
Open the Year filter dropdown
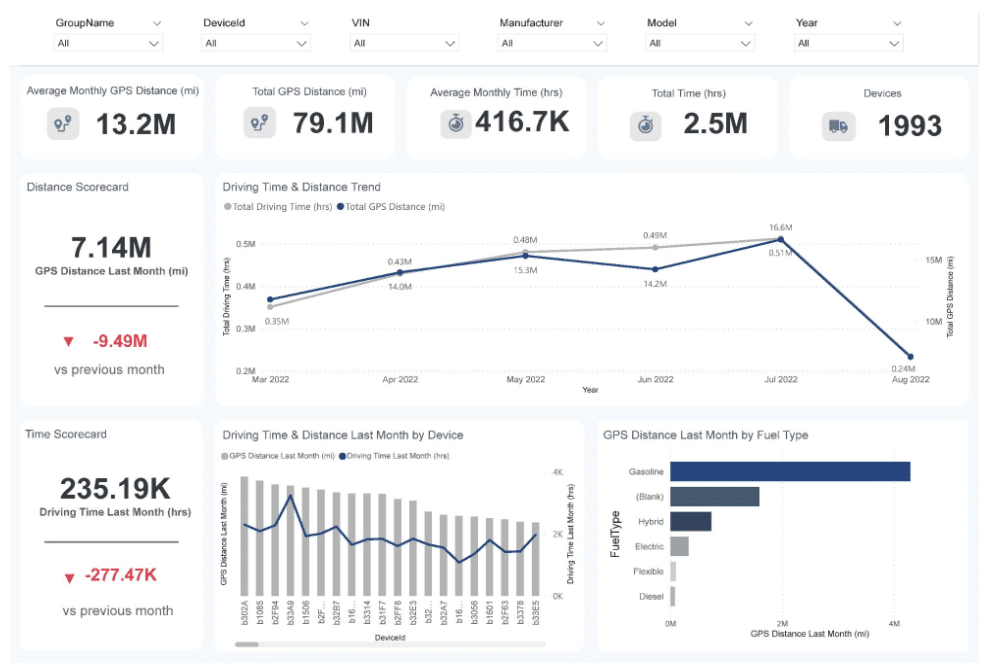(848, 43)
